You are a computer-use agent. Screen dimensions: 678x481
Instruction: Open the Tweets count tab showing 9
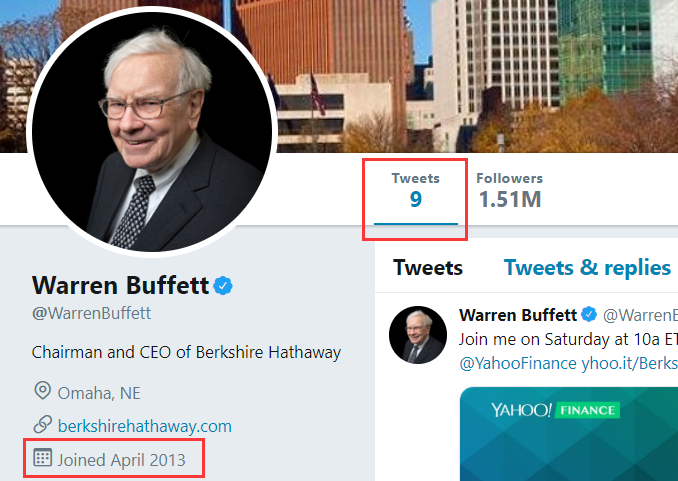[415, 189]
